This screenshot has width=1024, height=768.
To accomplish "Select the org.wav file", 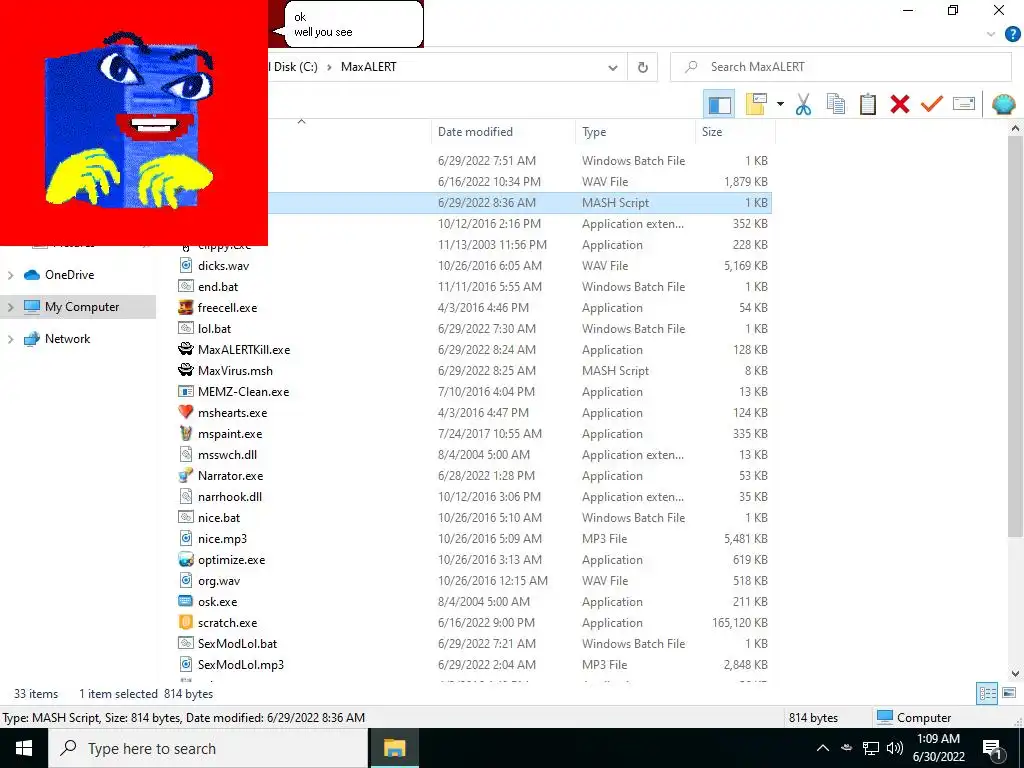I will pos(219,581).
